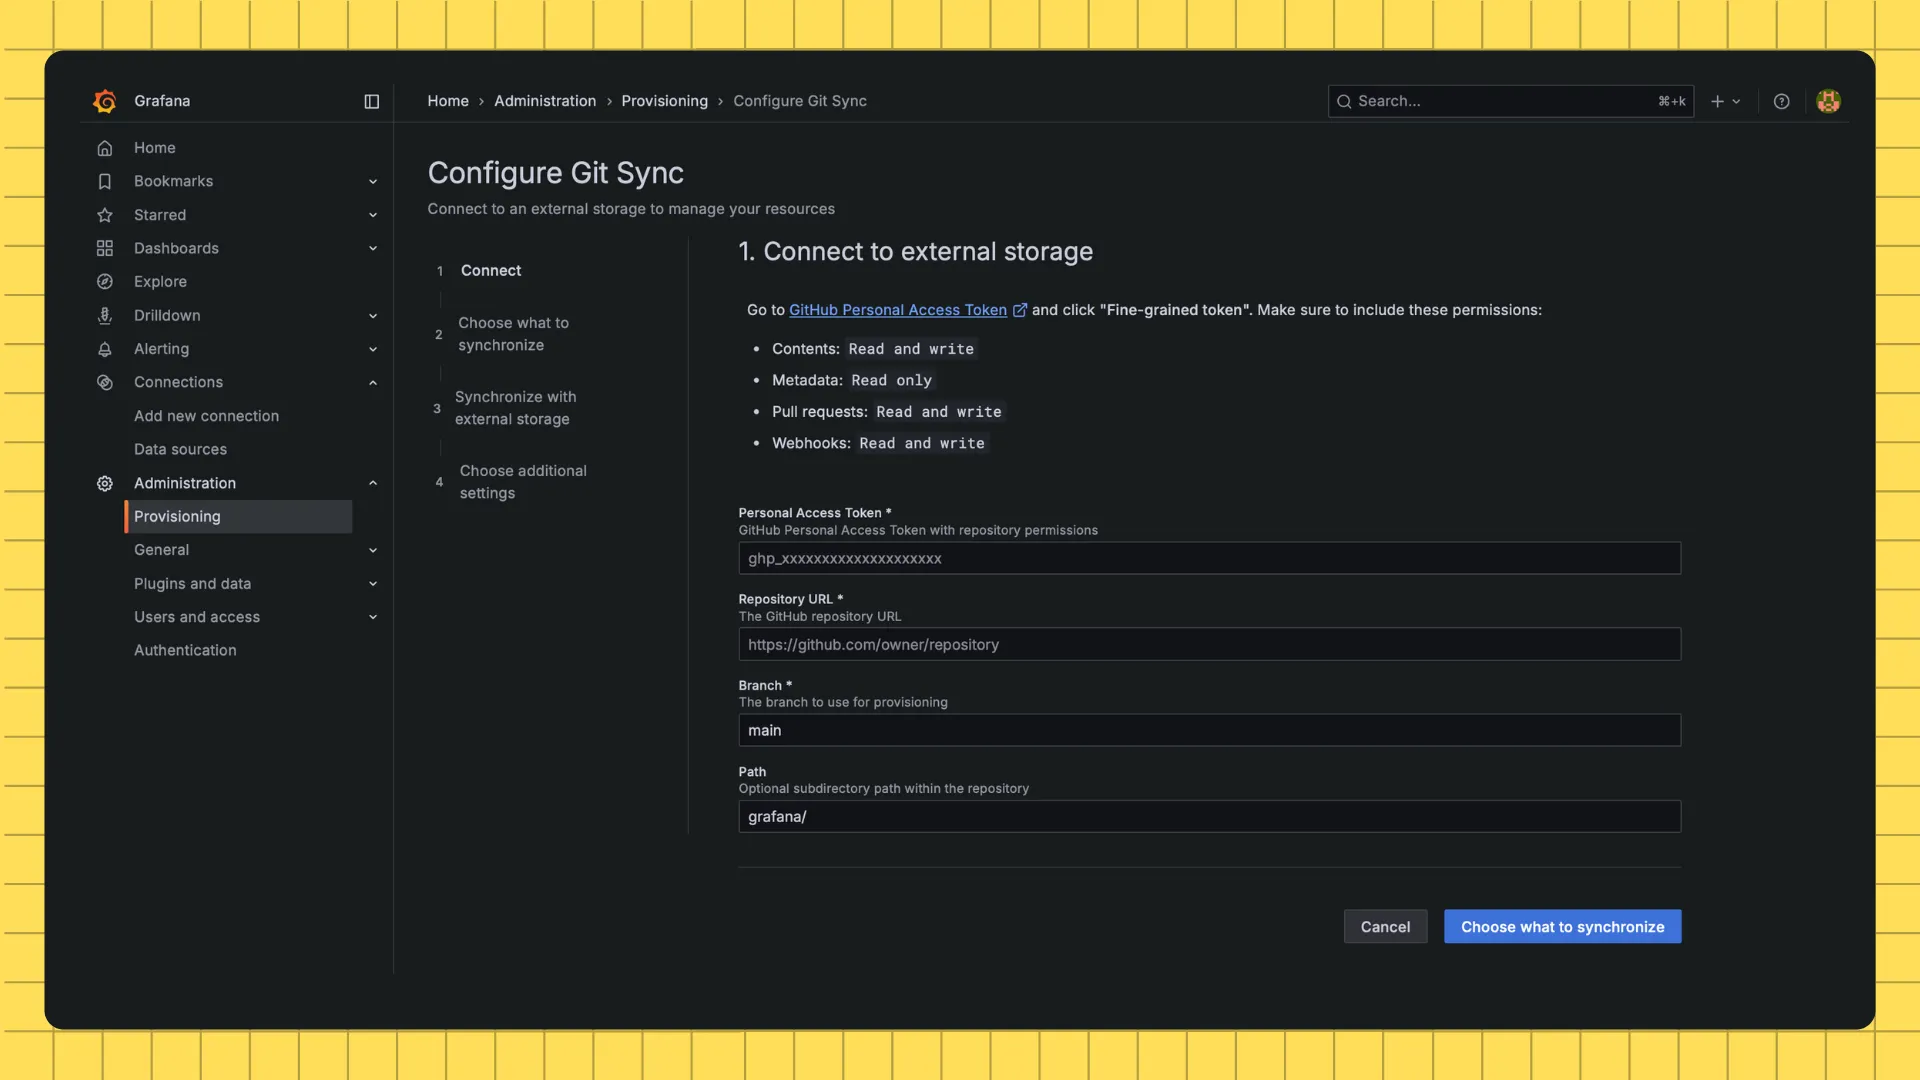Expand the Dashboards section chevron
This screenshot has height=1080, width=1920.
tap(373, 248)
